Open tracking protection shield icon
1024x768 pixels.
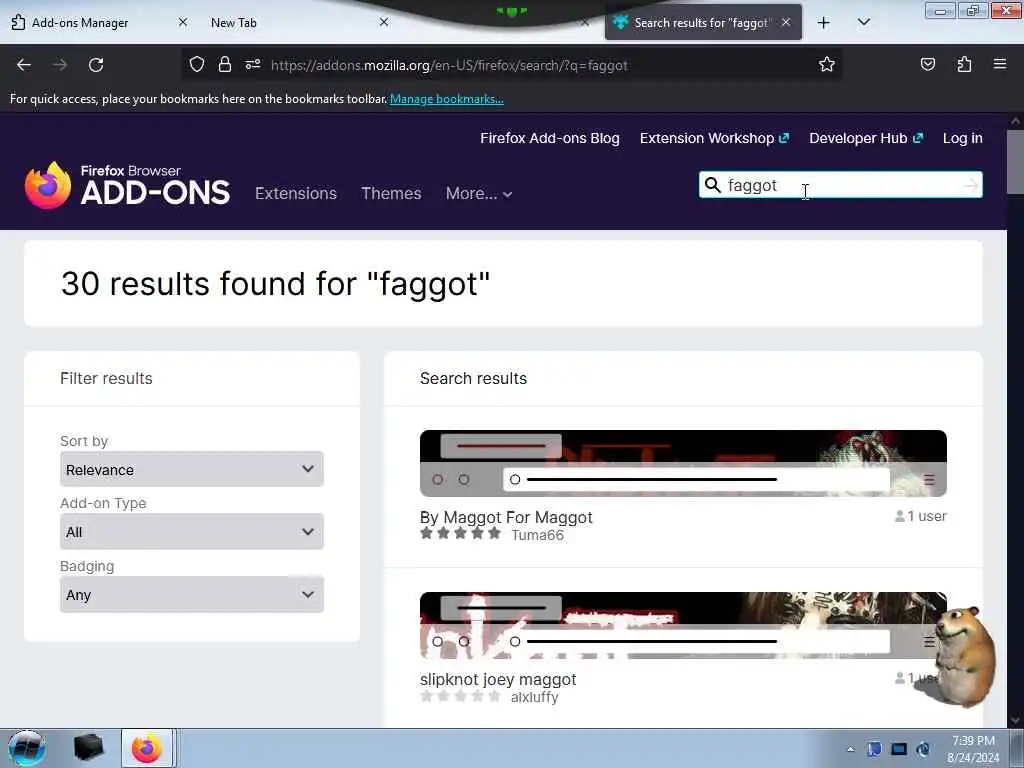point(197,64)
